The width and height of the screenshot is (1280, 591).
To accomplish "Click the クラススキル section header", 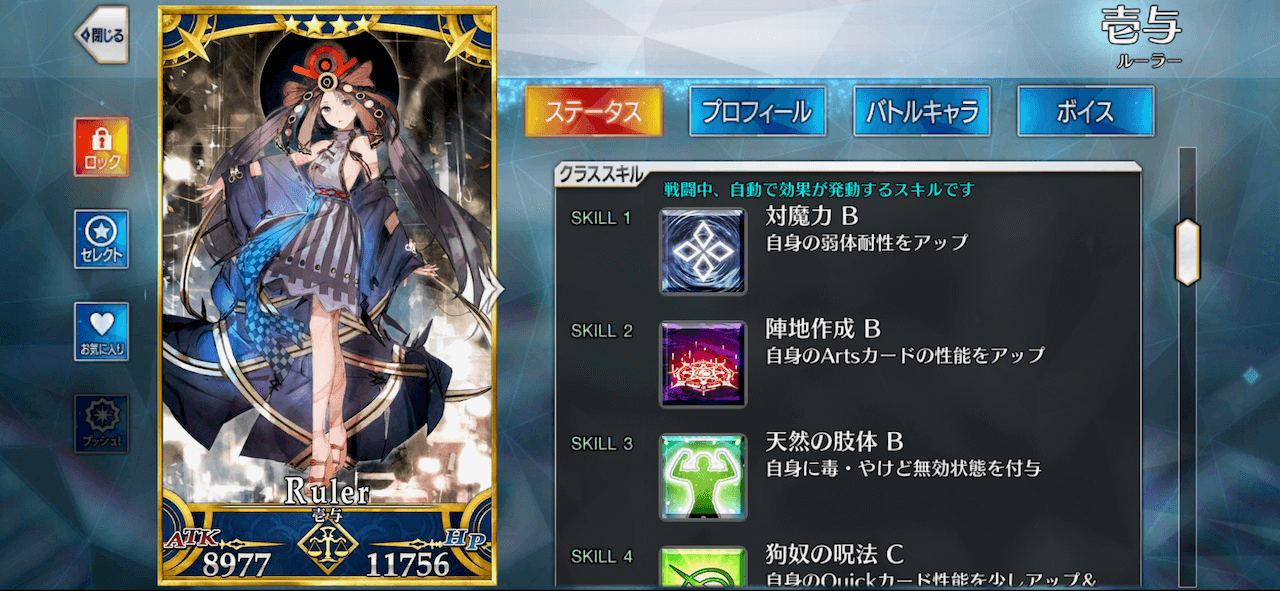I will point(601,175).
